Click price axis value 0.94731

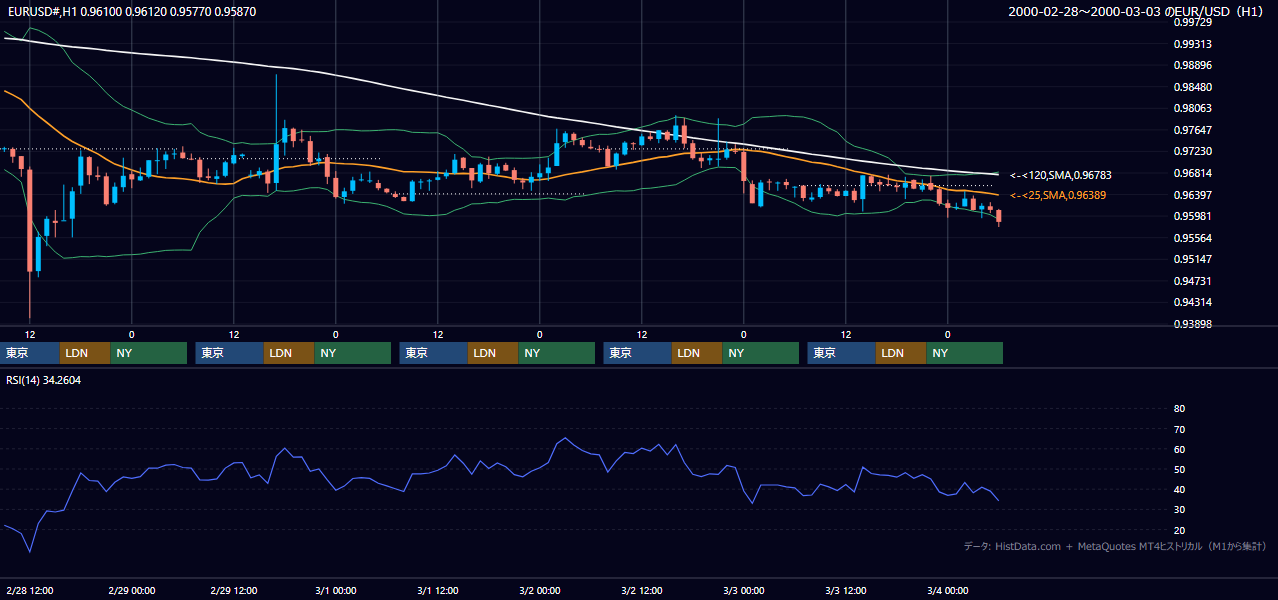[1193, 281]
